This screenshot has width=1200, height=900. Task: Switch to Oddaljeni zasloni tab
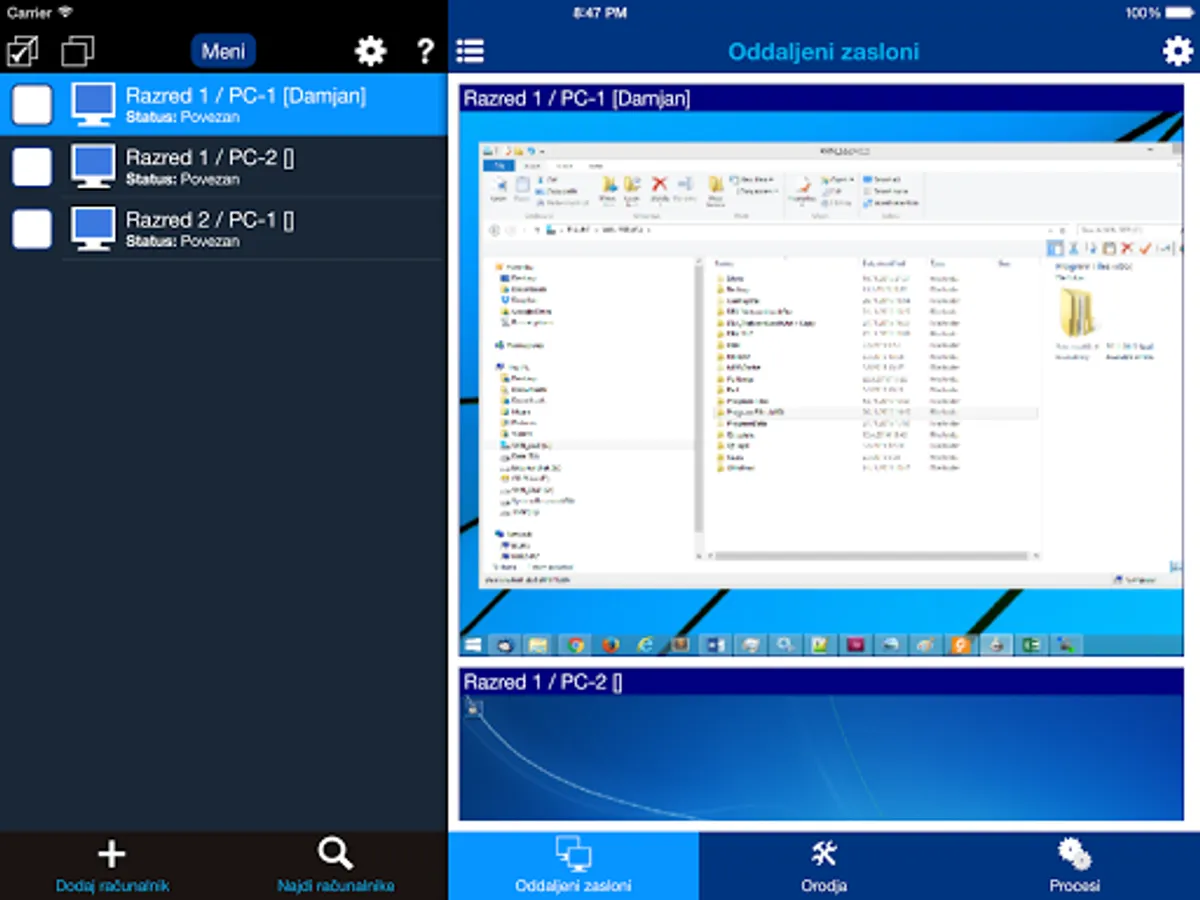pos(573,866)
